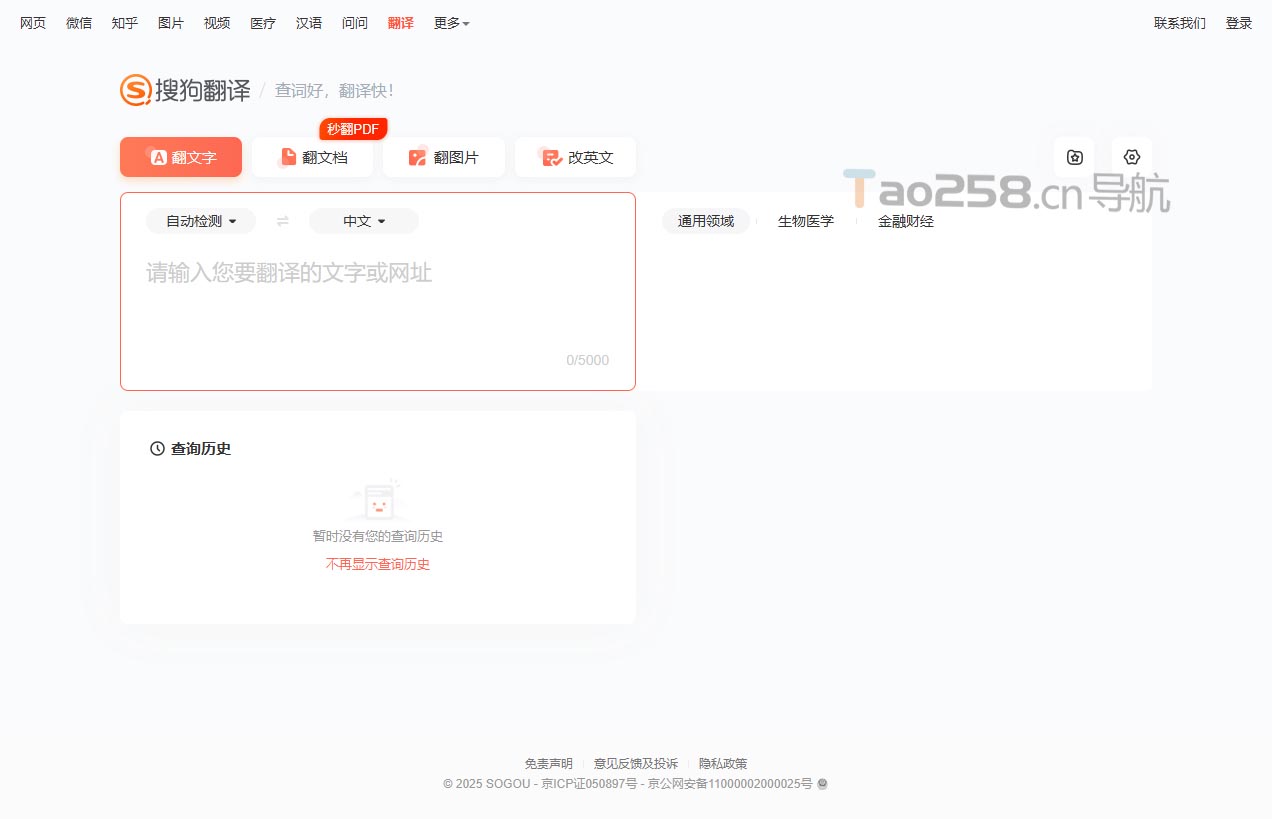Go to 知乎 in the top navigation

(125, 23)
